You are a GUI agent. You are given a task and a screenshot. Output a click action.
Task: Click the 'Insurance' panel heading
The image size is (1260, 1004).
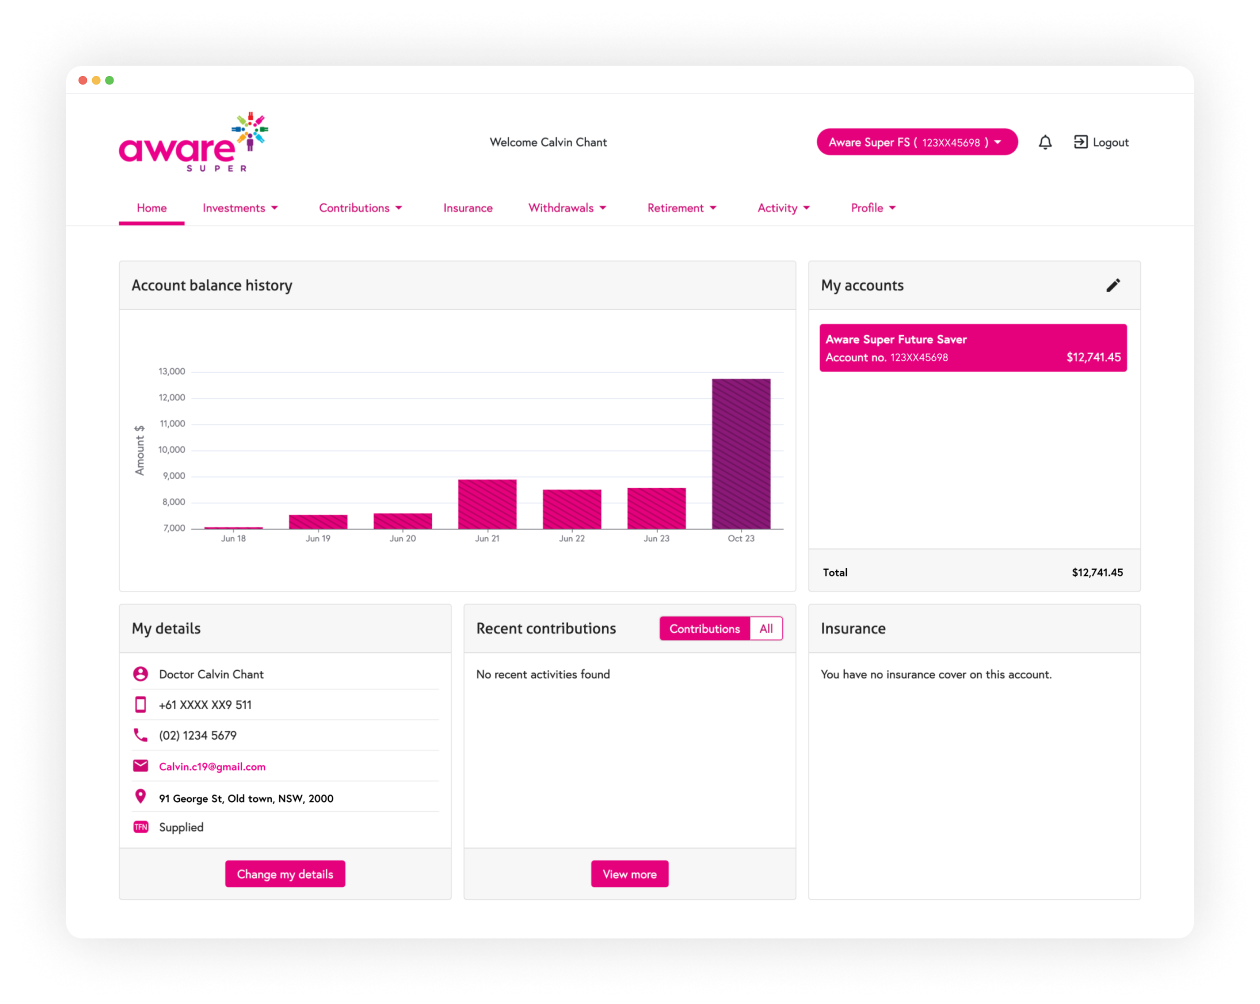point(853,629)
